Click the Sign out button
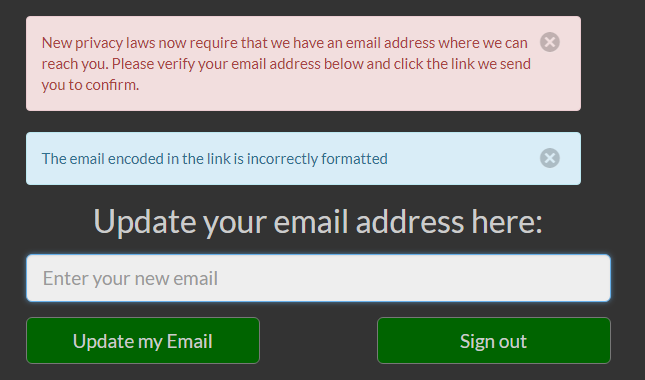645x380 pixels. click(494, 341)
